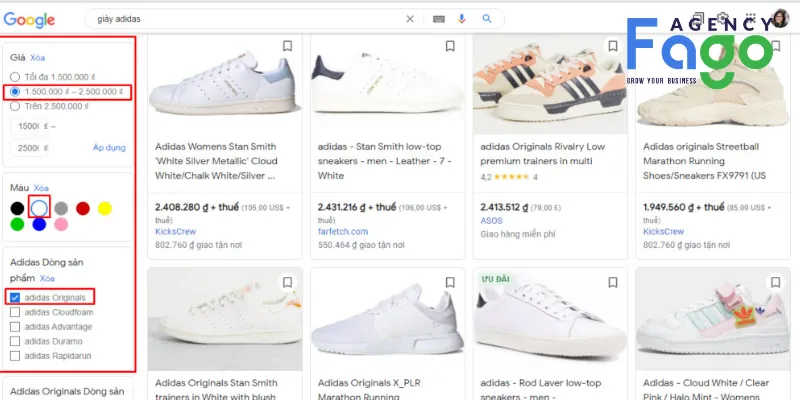Image resolution: width=800 pixels, height=400 pixels.
Task: Clear the Dòng sản phẩm filter via Xóa
Action: click(x=47, y=279)
